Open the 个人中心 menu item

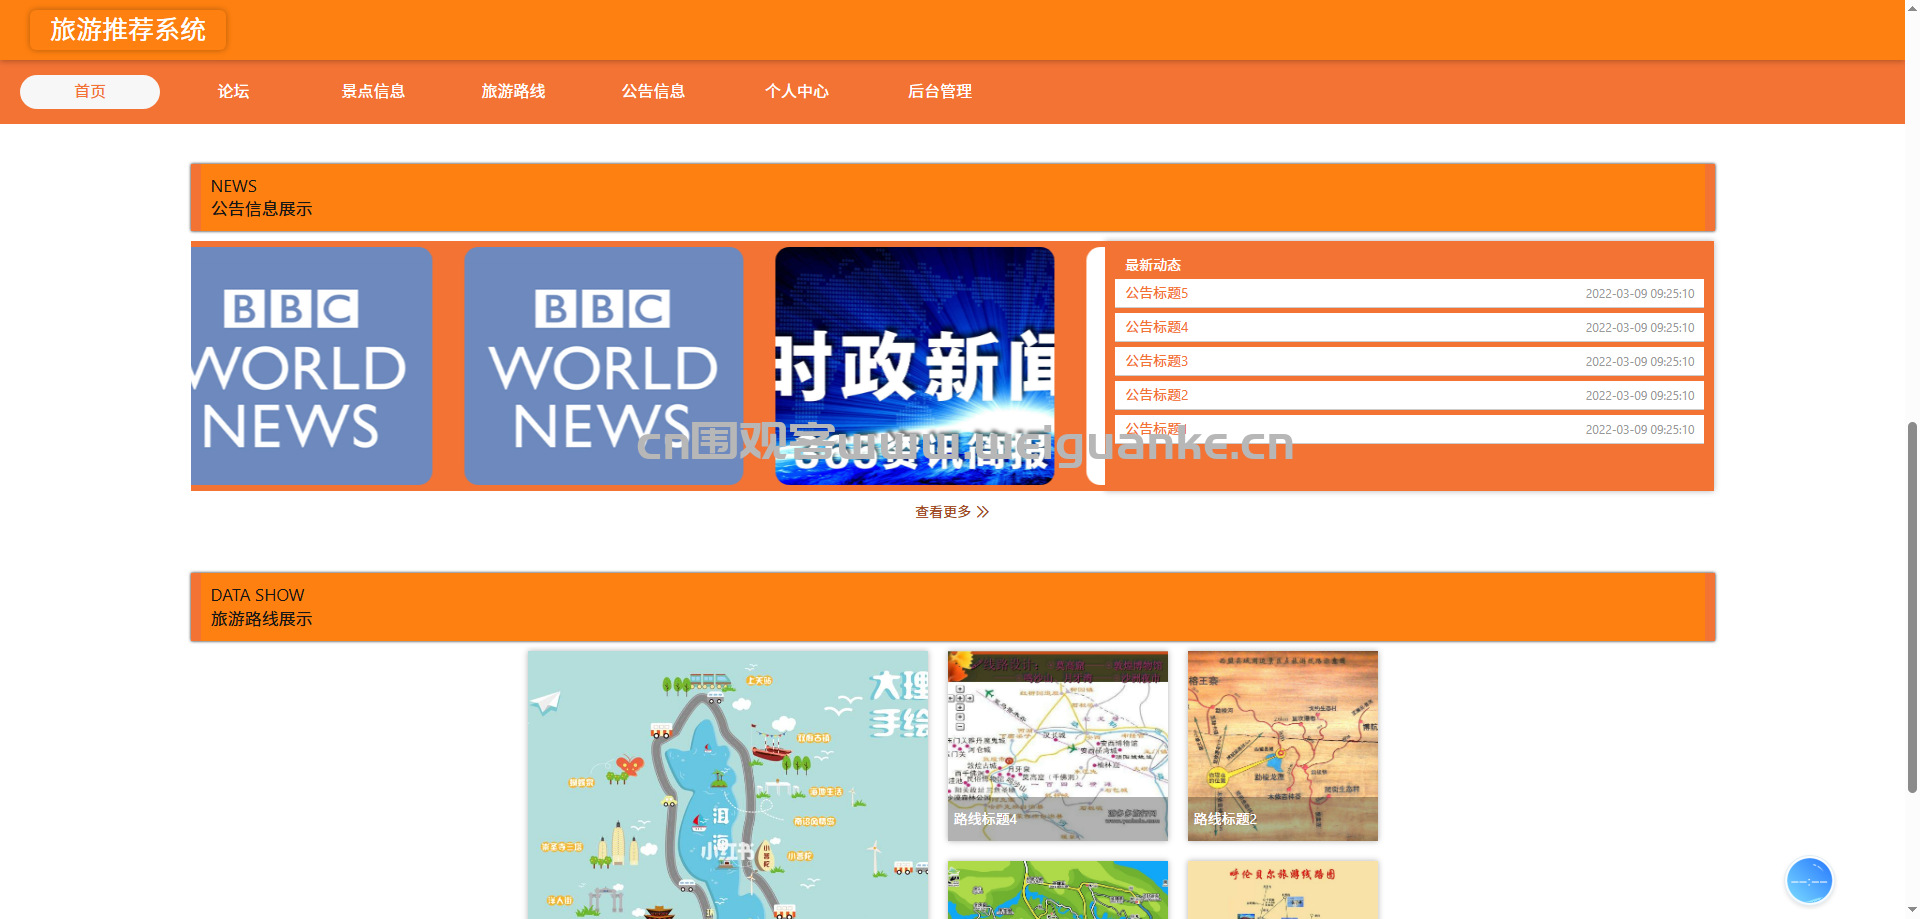(x=797, y=92)
